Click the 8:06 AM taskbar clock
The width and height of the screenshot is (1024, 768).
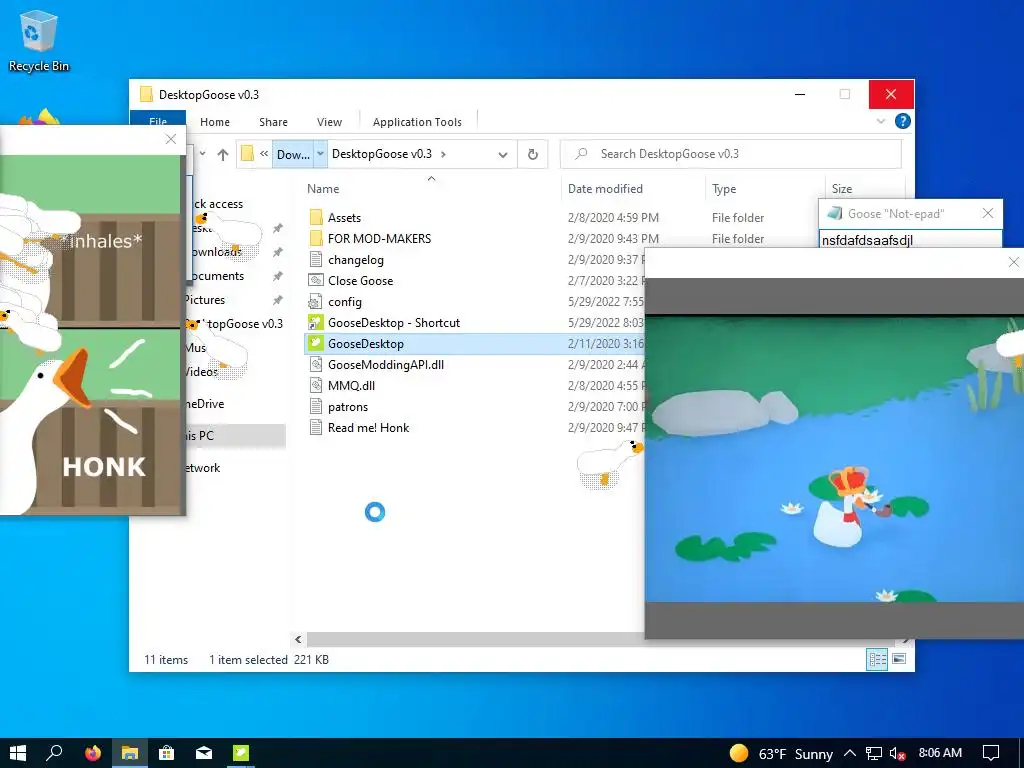click(940, 753)
